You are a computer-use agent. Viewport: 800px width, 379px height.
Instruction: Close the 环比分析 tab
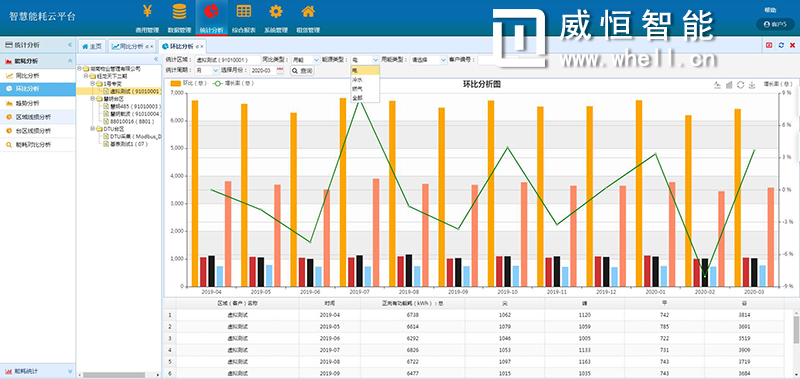[x=202, y=46]
